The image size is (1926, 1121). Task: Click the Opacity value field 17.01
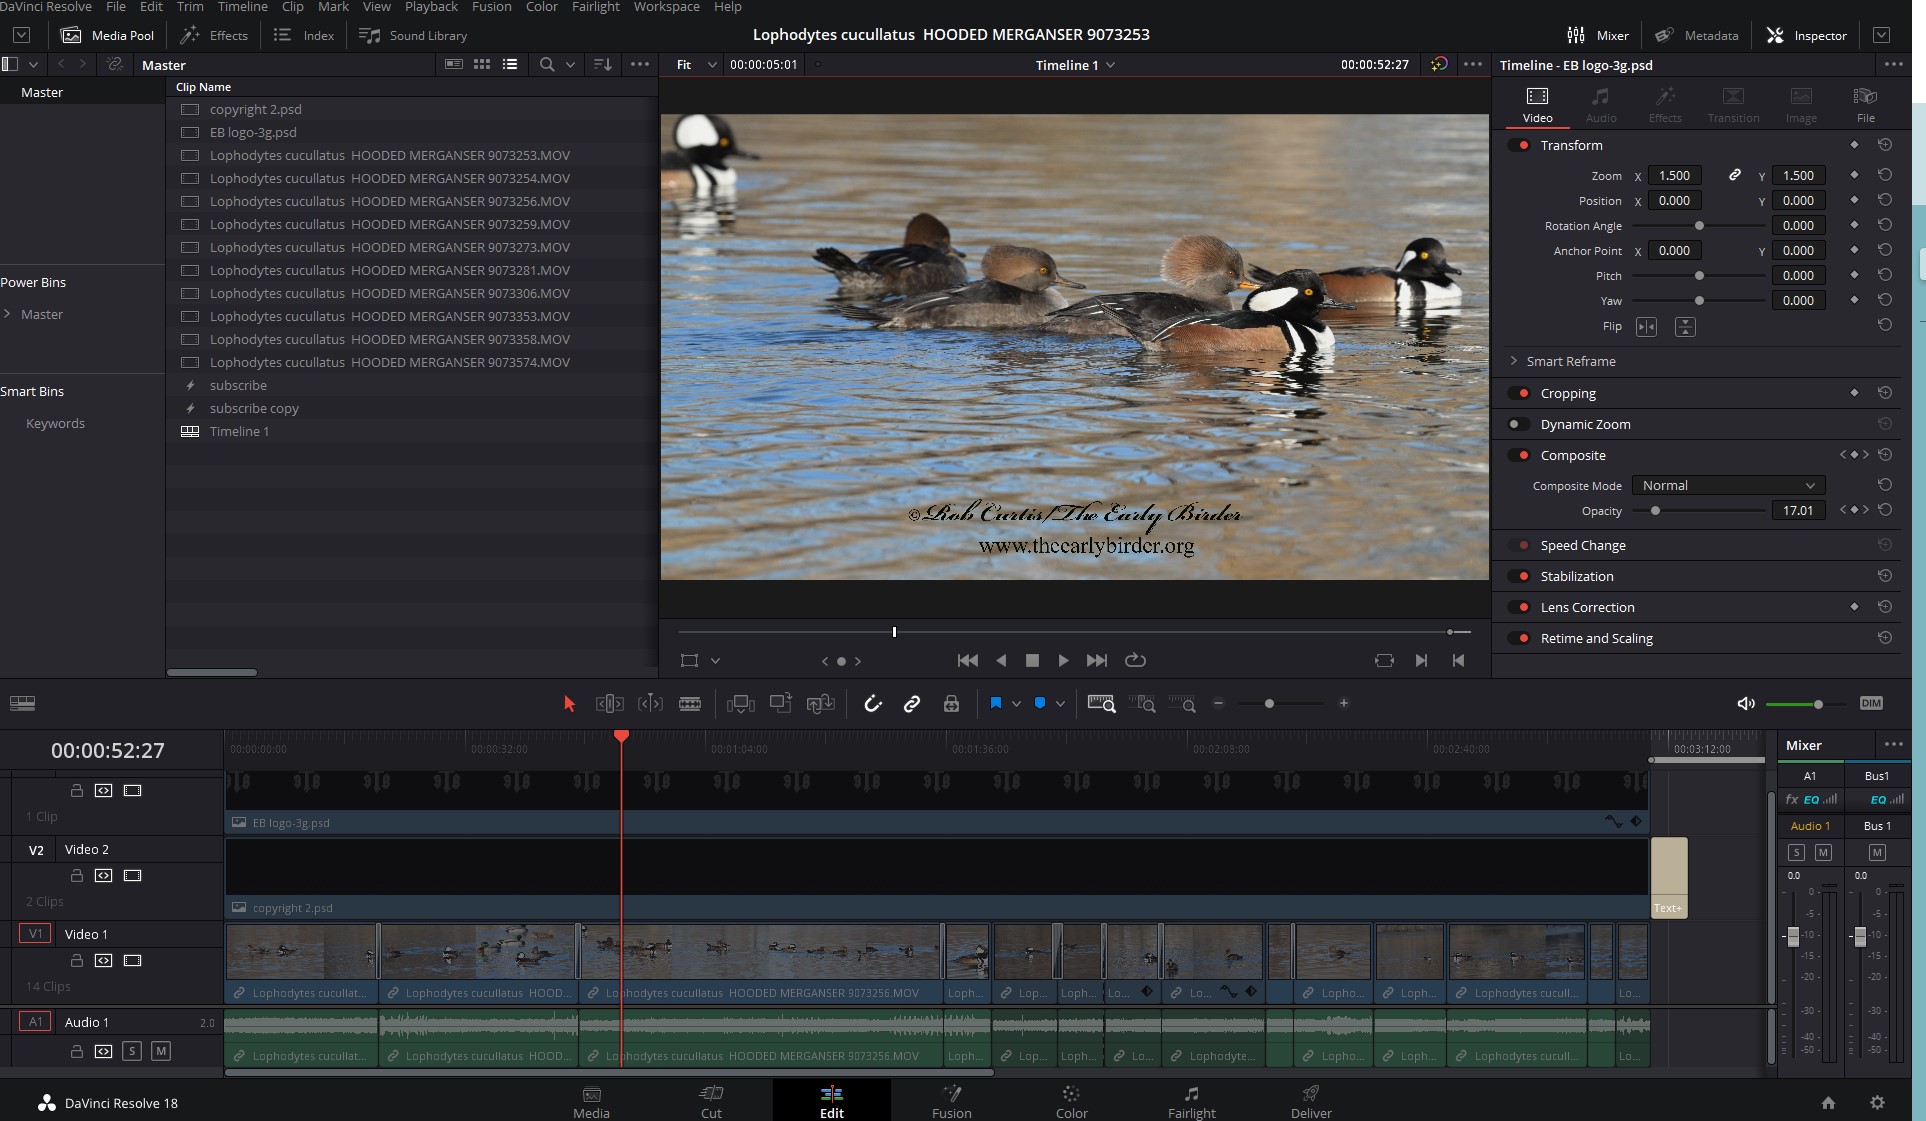click(1798, 510)
